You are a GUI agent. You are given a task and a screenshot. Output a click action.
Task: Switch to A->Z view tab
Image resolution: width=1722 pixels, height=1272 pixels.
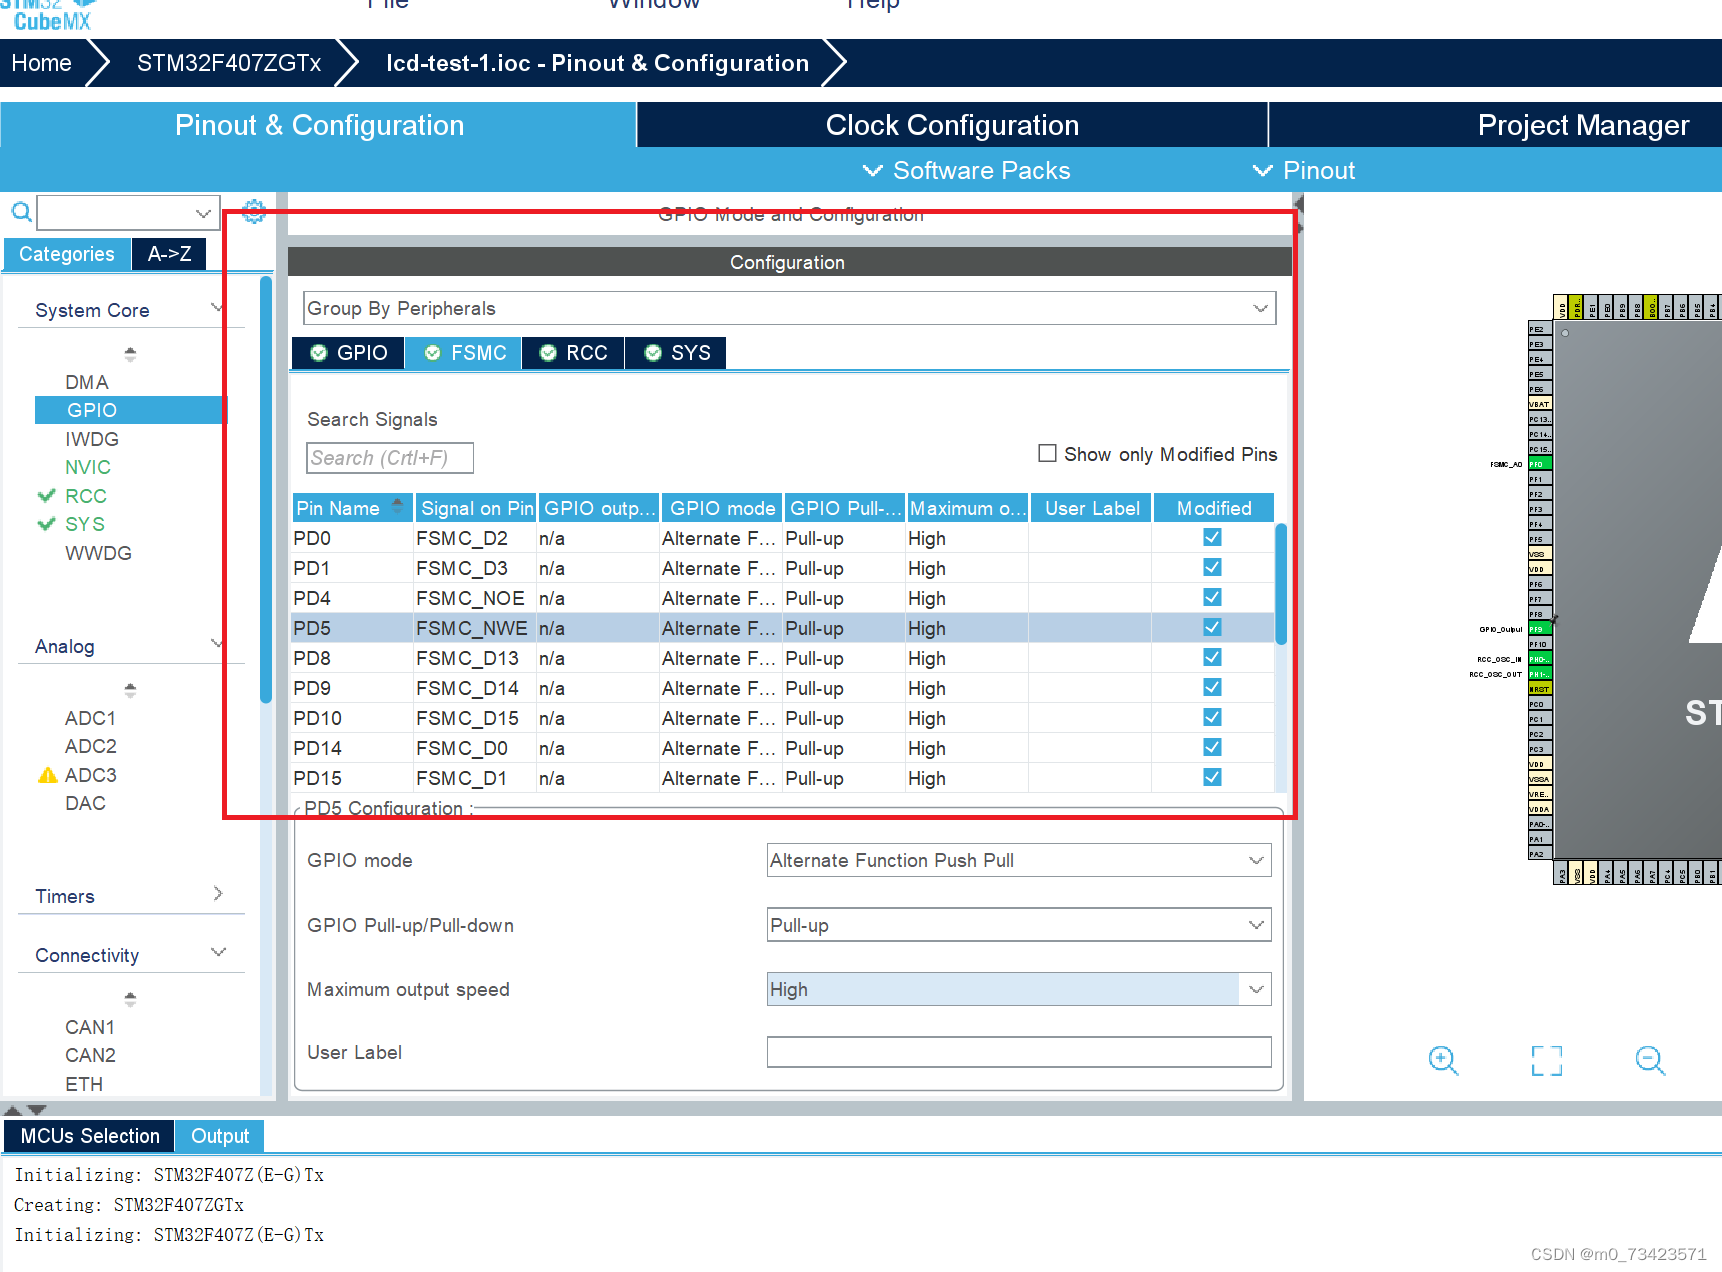click(169, 254)
